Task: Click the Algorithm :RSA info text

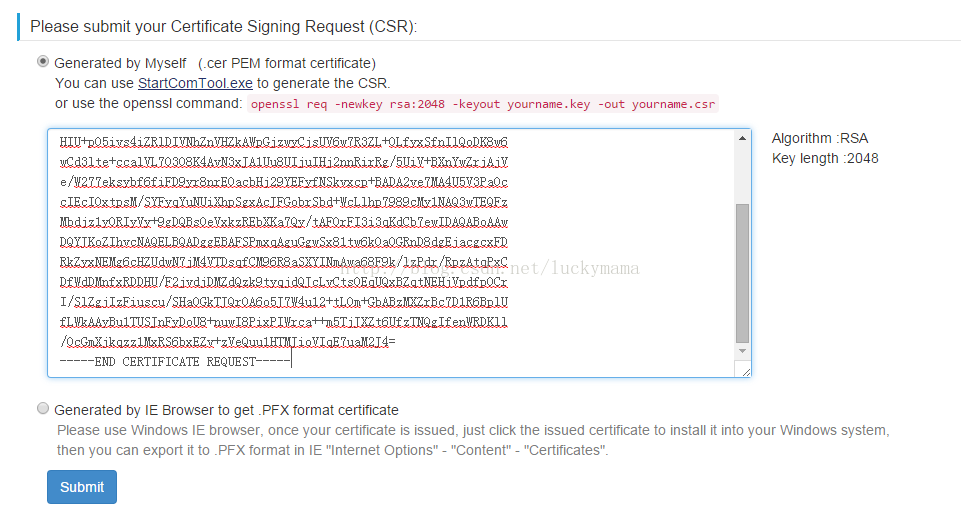Action: [x=820, y=139]
